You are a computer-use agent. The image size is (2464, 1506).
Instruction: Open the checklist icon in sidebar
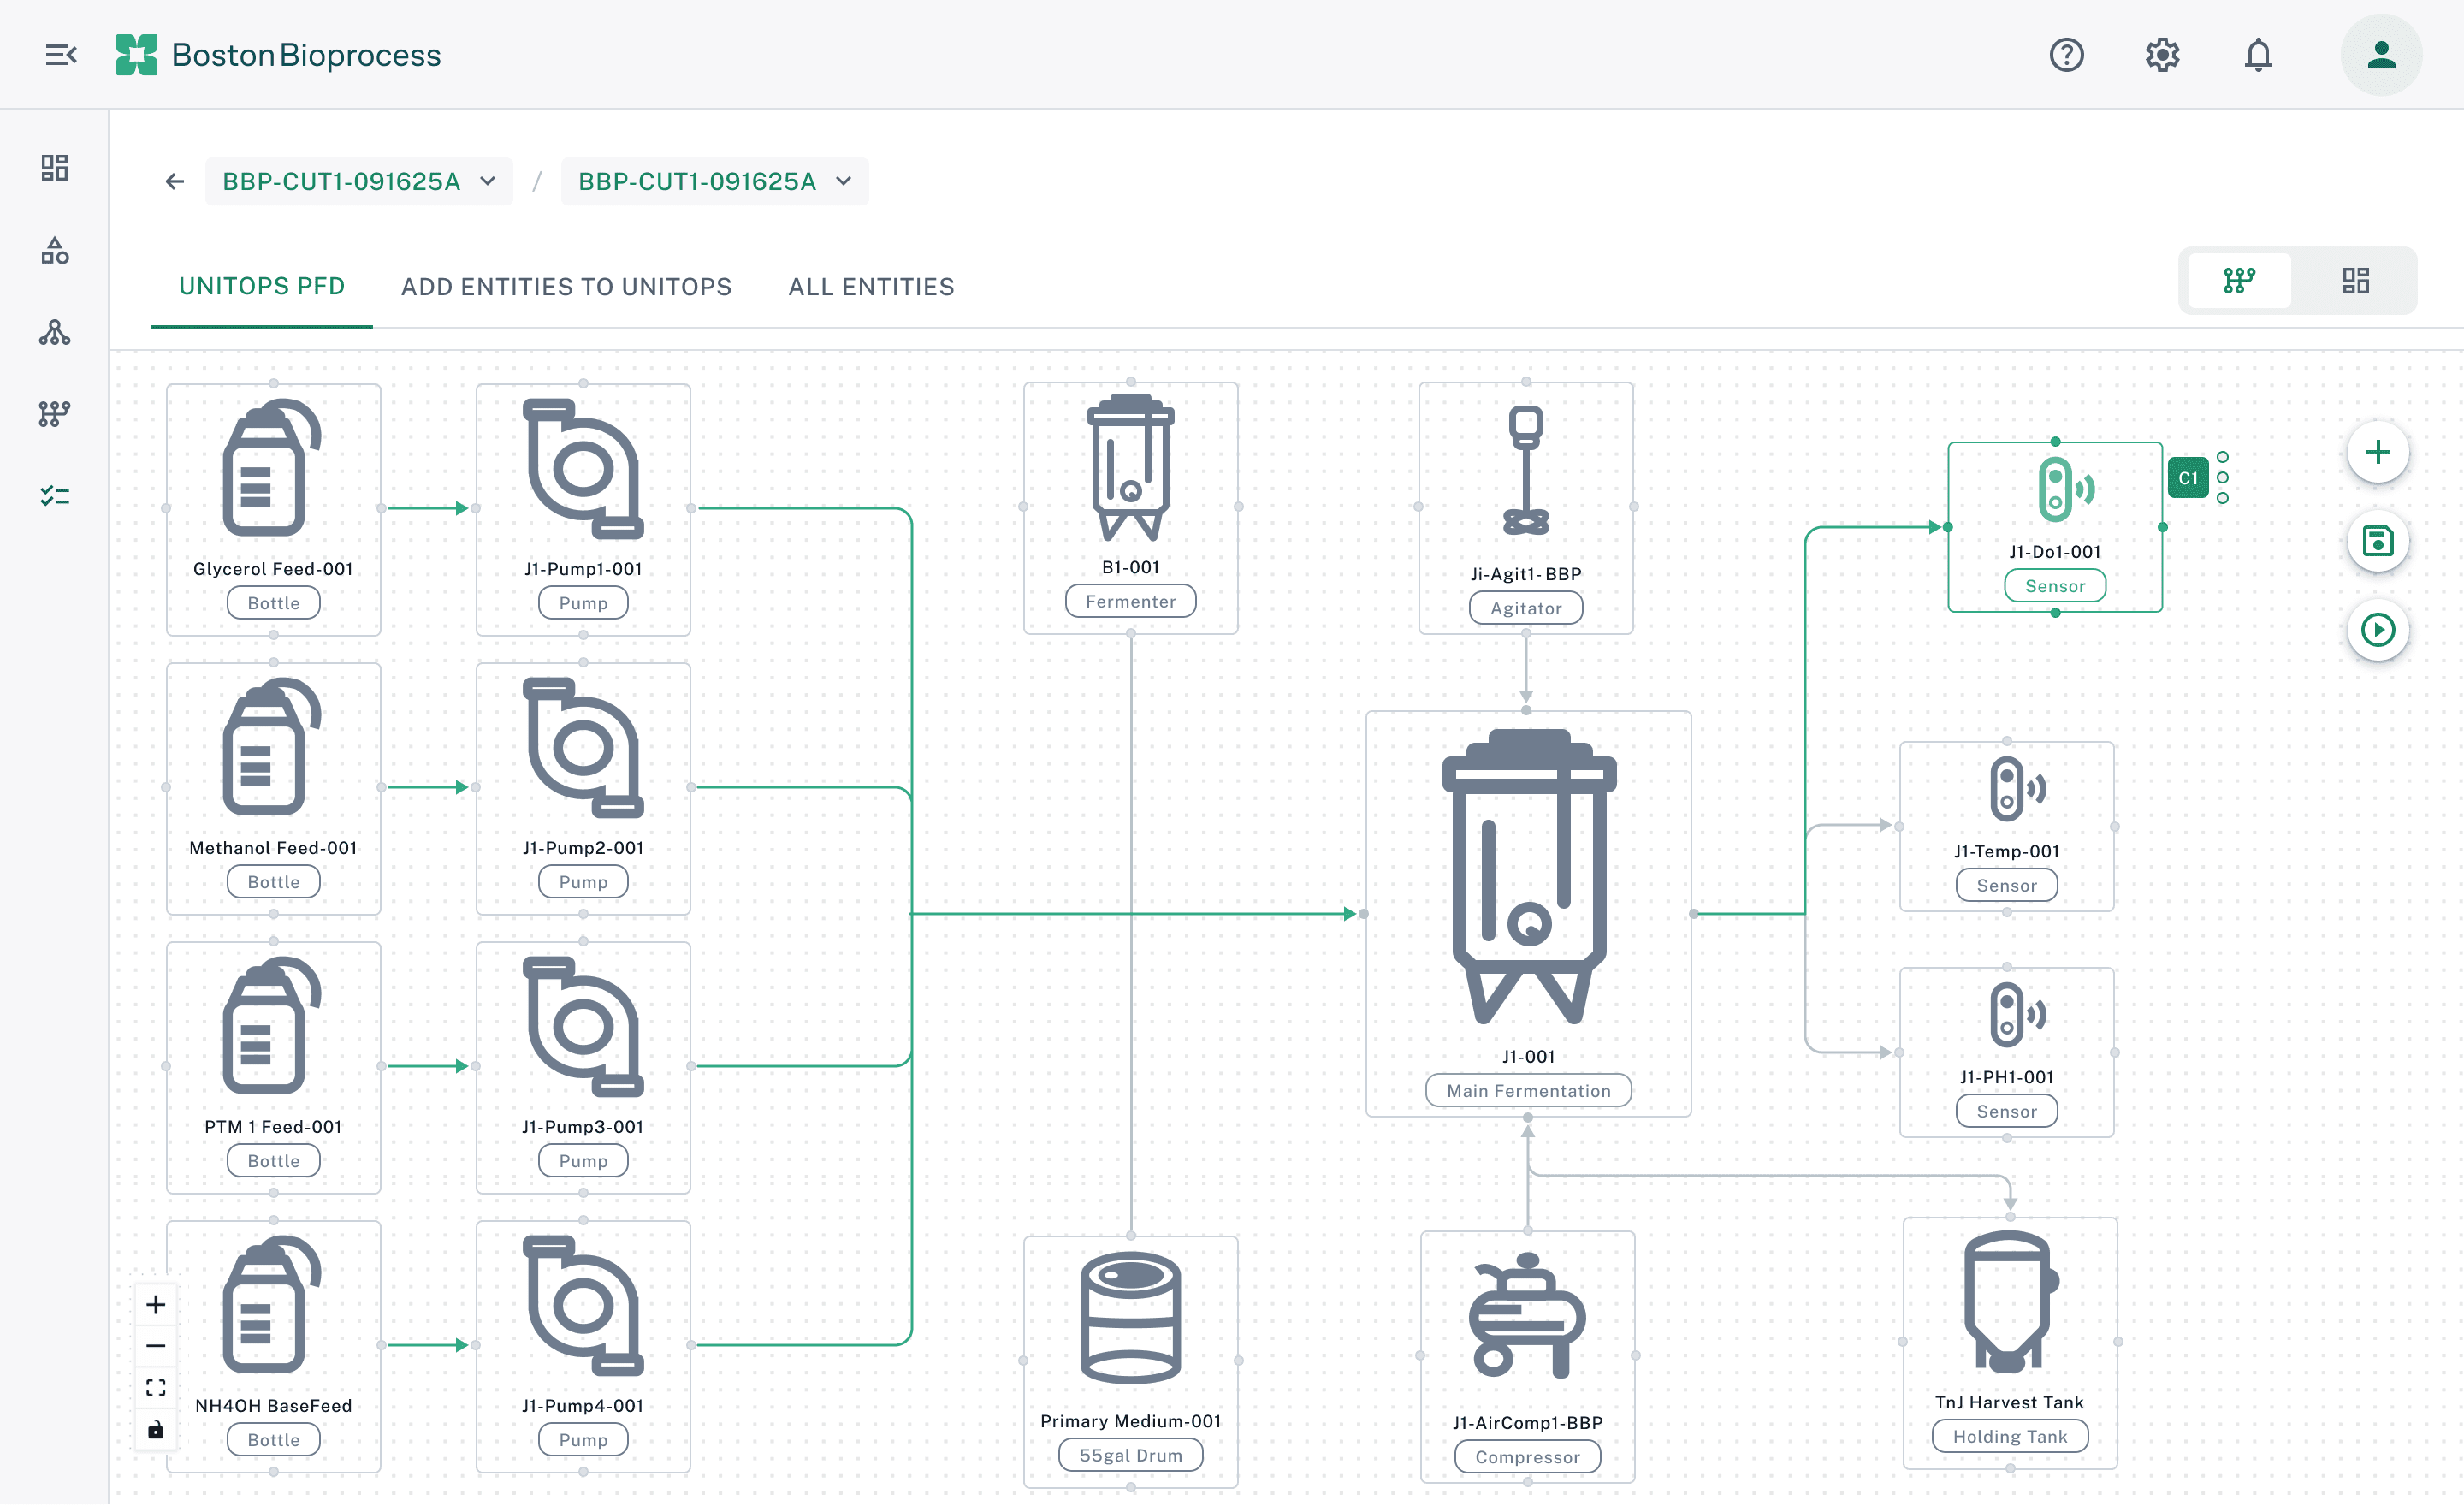point(54,496)
